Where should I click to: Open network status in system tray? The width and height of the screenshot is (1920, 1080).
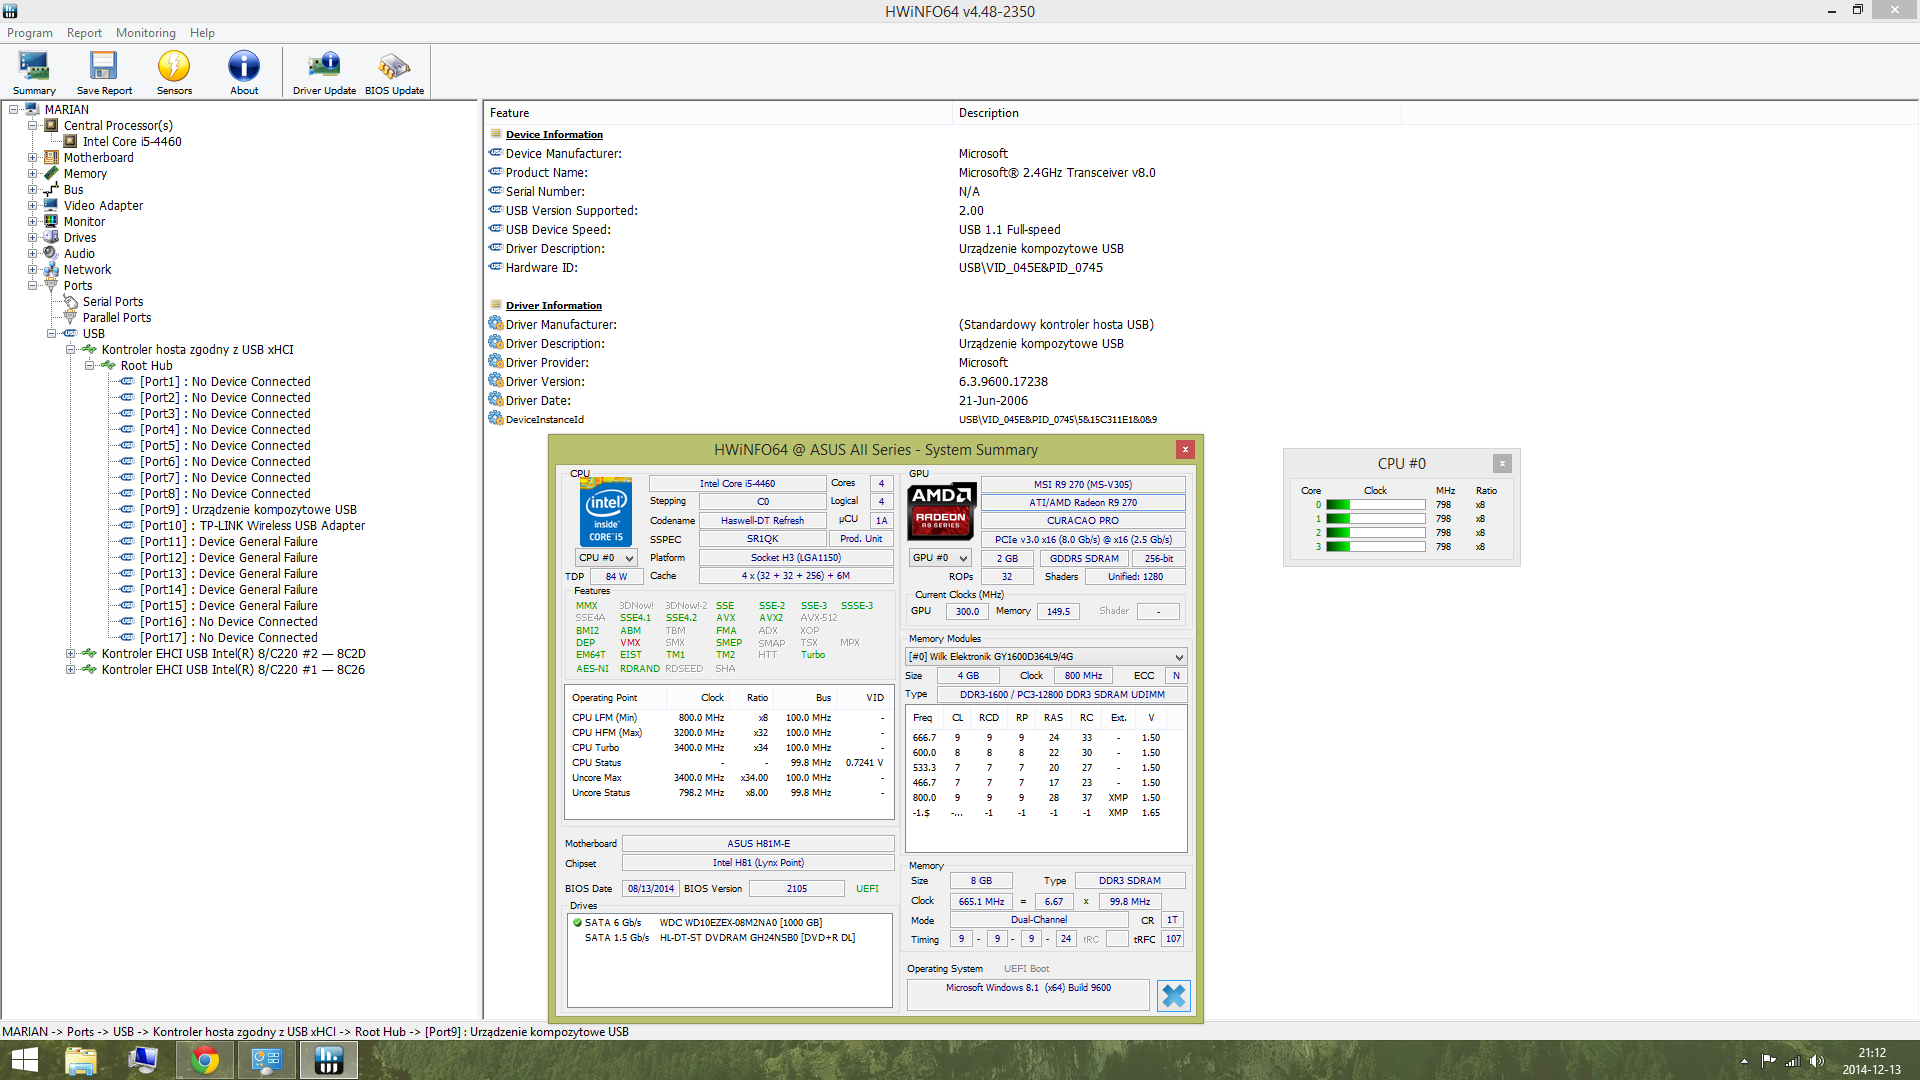click(x=1793, y=1061)
